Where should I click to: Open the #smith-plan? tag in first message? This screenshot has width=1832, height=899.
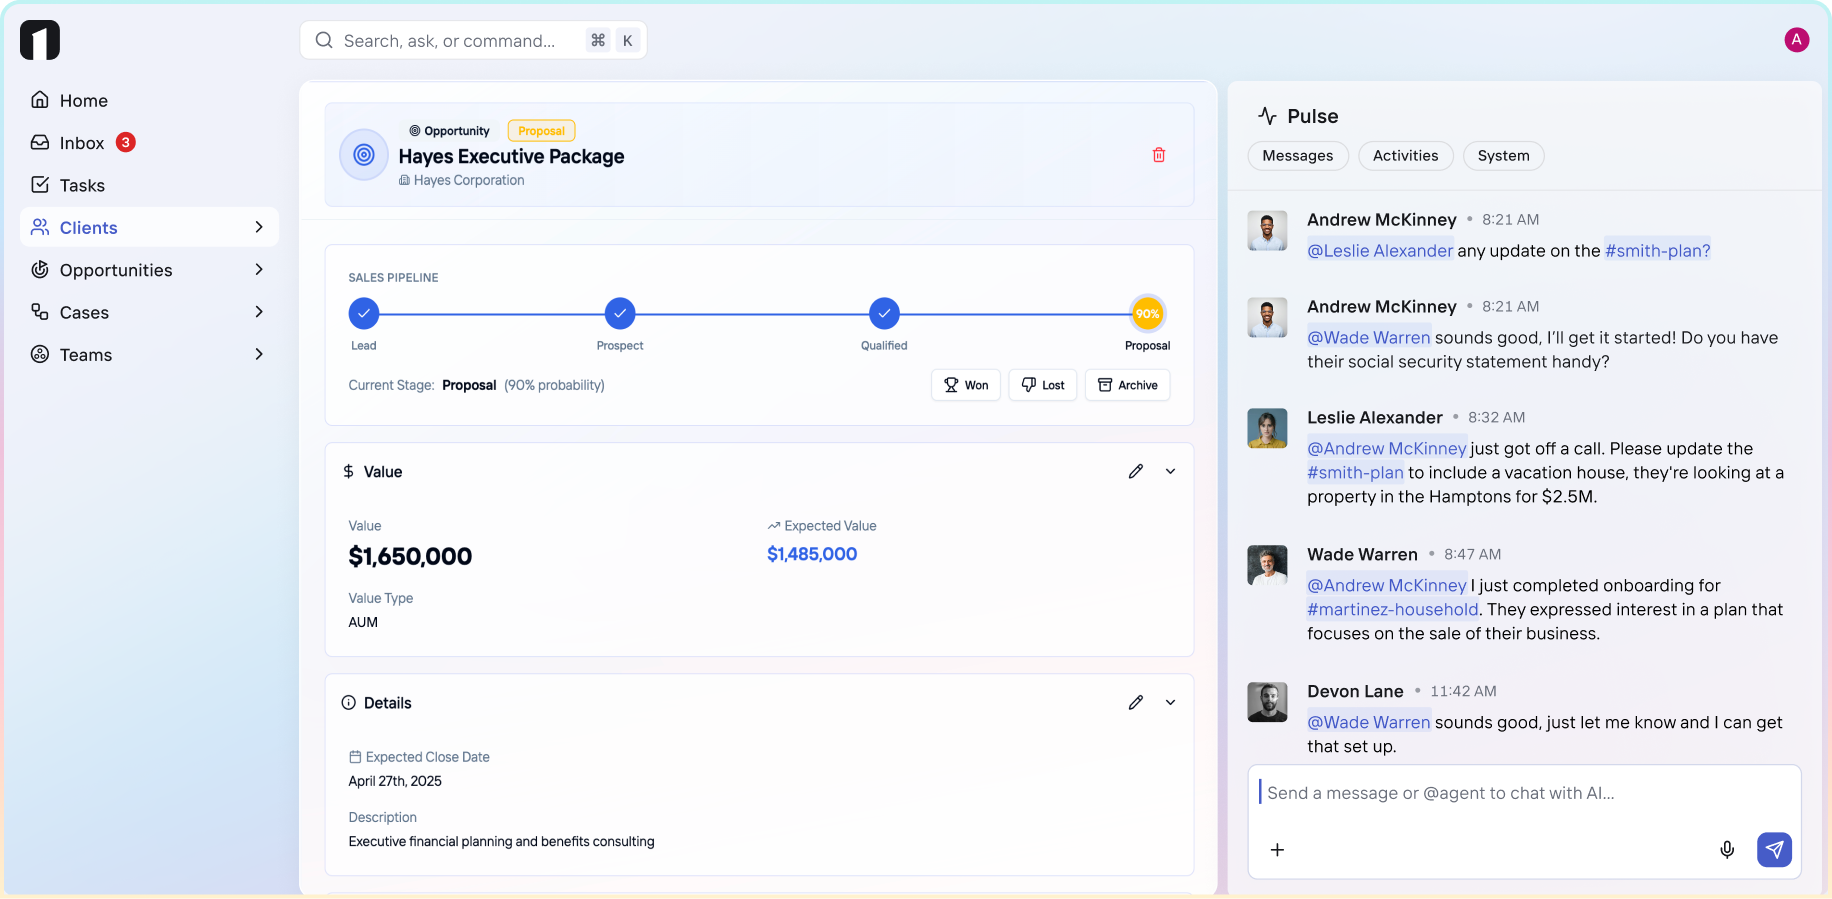coord(1657,251)
